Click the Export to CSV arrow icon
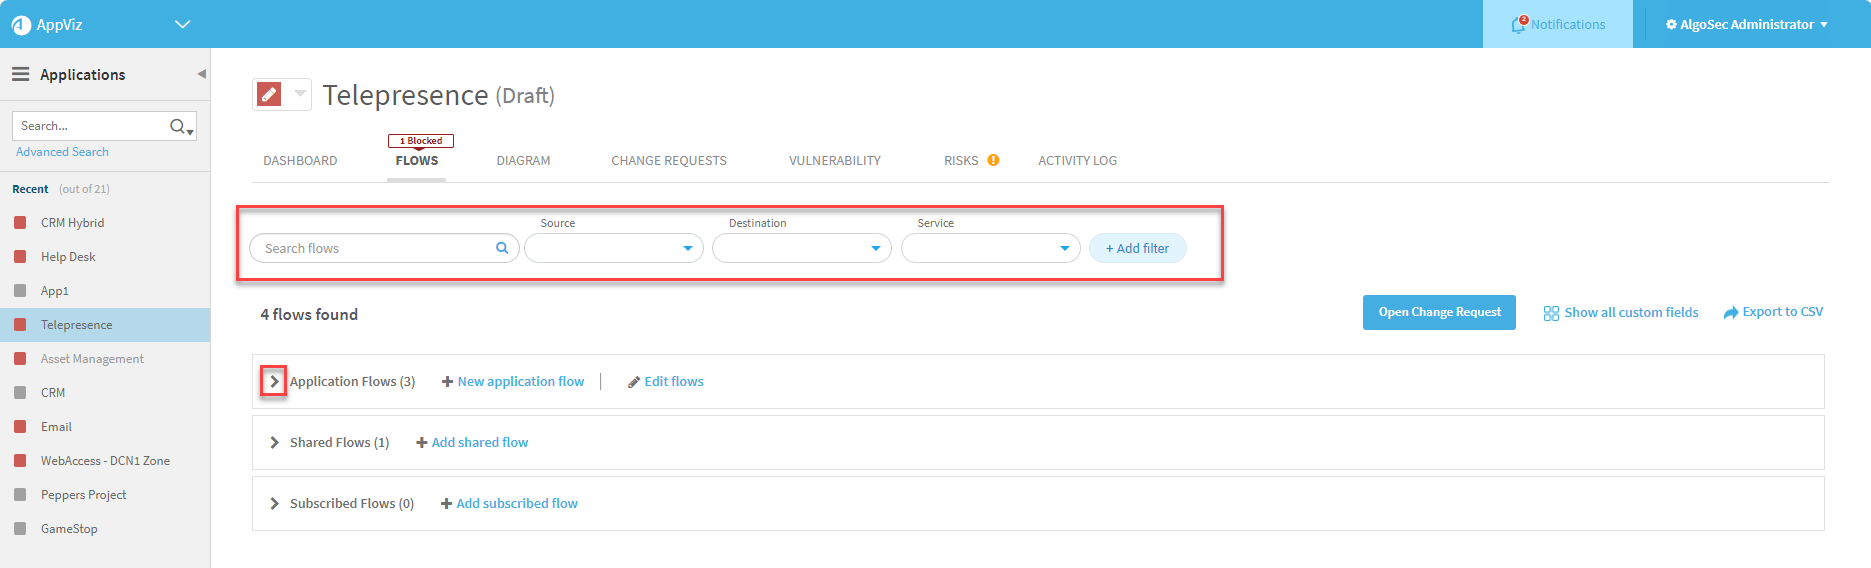 click(1731, 313)
